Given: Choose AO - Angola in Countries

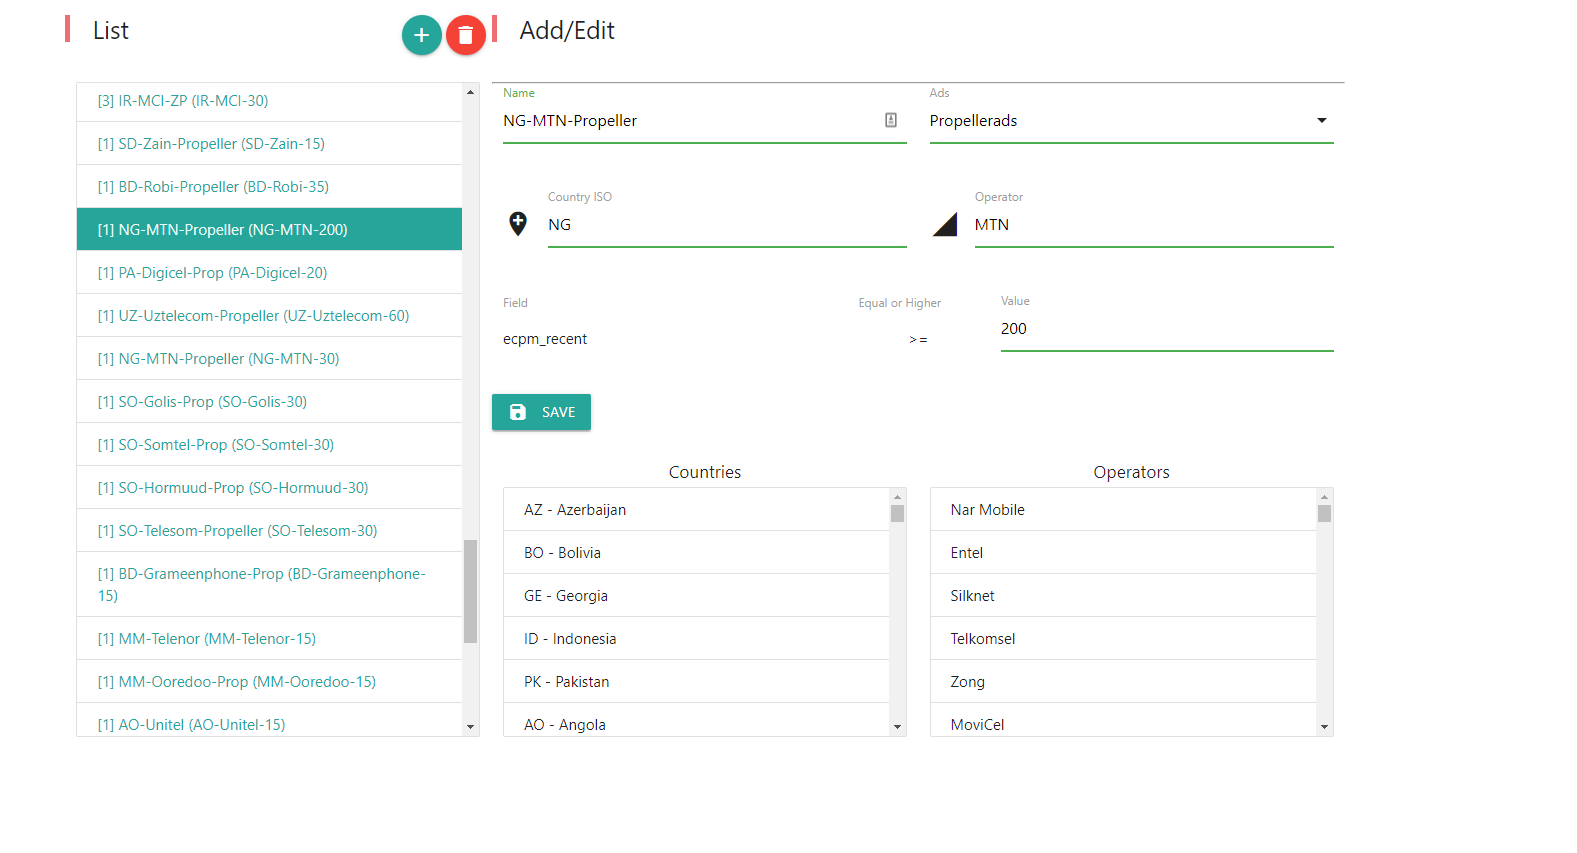Looking at the screenshot, I should click(x=696, y=722).
